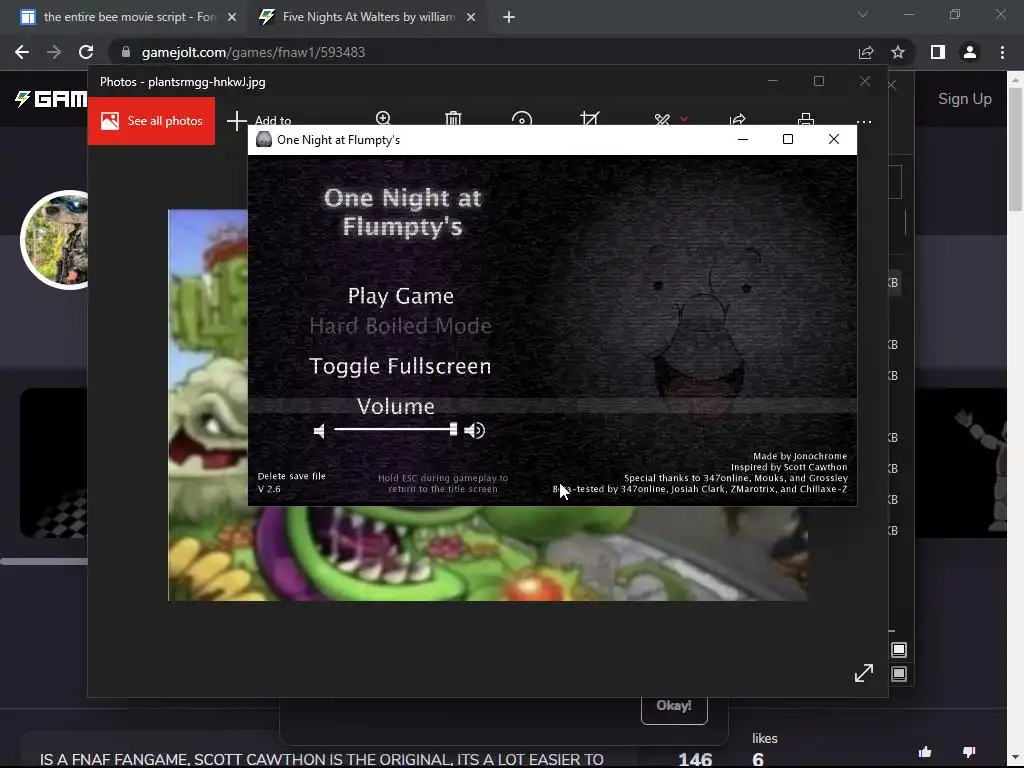Click the upper layout box icon behind Photos
Image resolution: width=1024 pixels, height=768 pixels.
tap(899, 650)
